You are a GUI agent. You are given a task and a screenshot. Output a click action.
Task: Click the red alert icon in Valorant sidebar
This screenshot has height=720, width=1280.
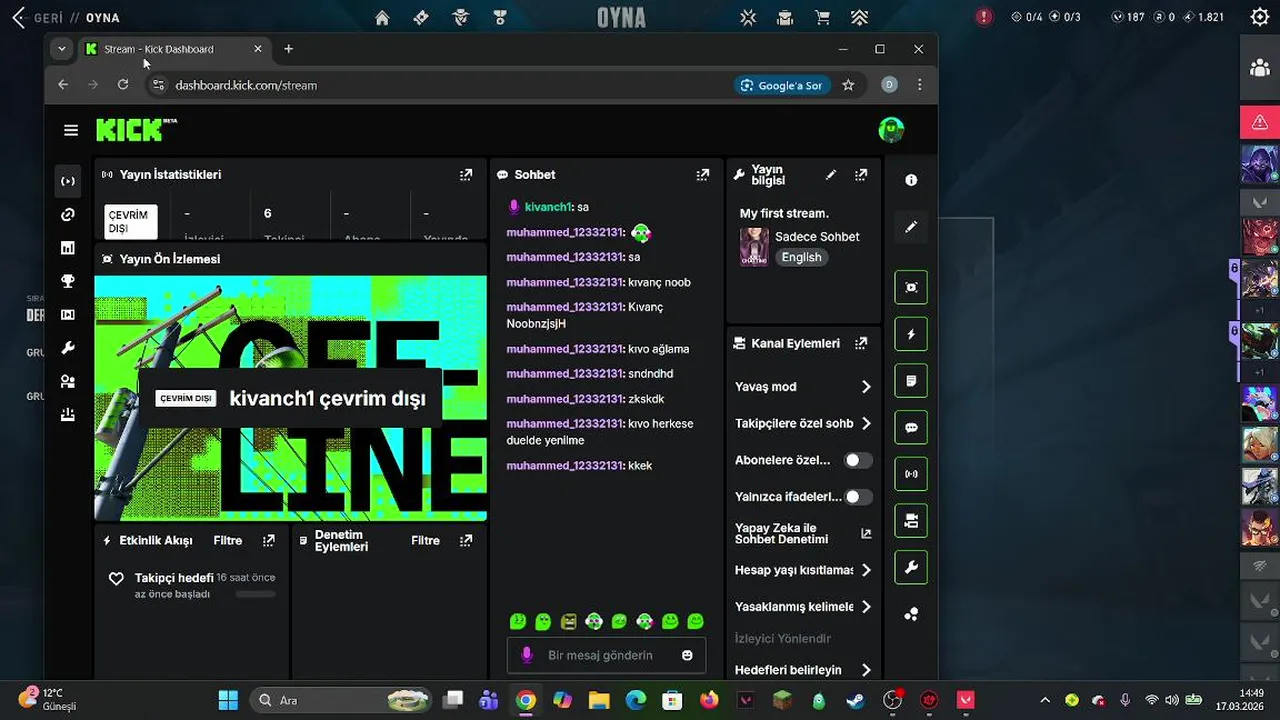pyautogui.click(x=1260, y=122)
